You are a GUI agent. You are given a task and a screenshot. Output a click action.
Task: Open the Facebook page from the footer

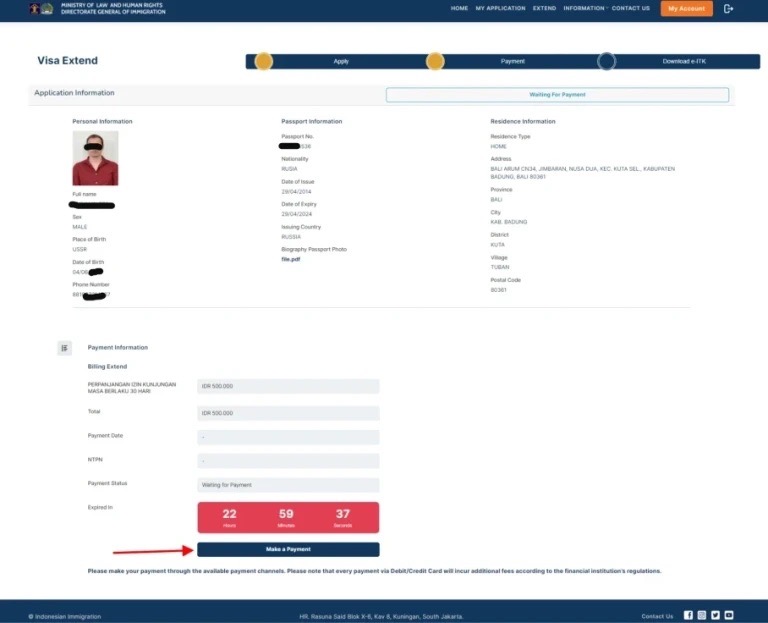688,615
